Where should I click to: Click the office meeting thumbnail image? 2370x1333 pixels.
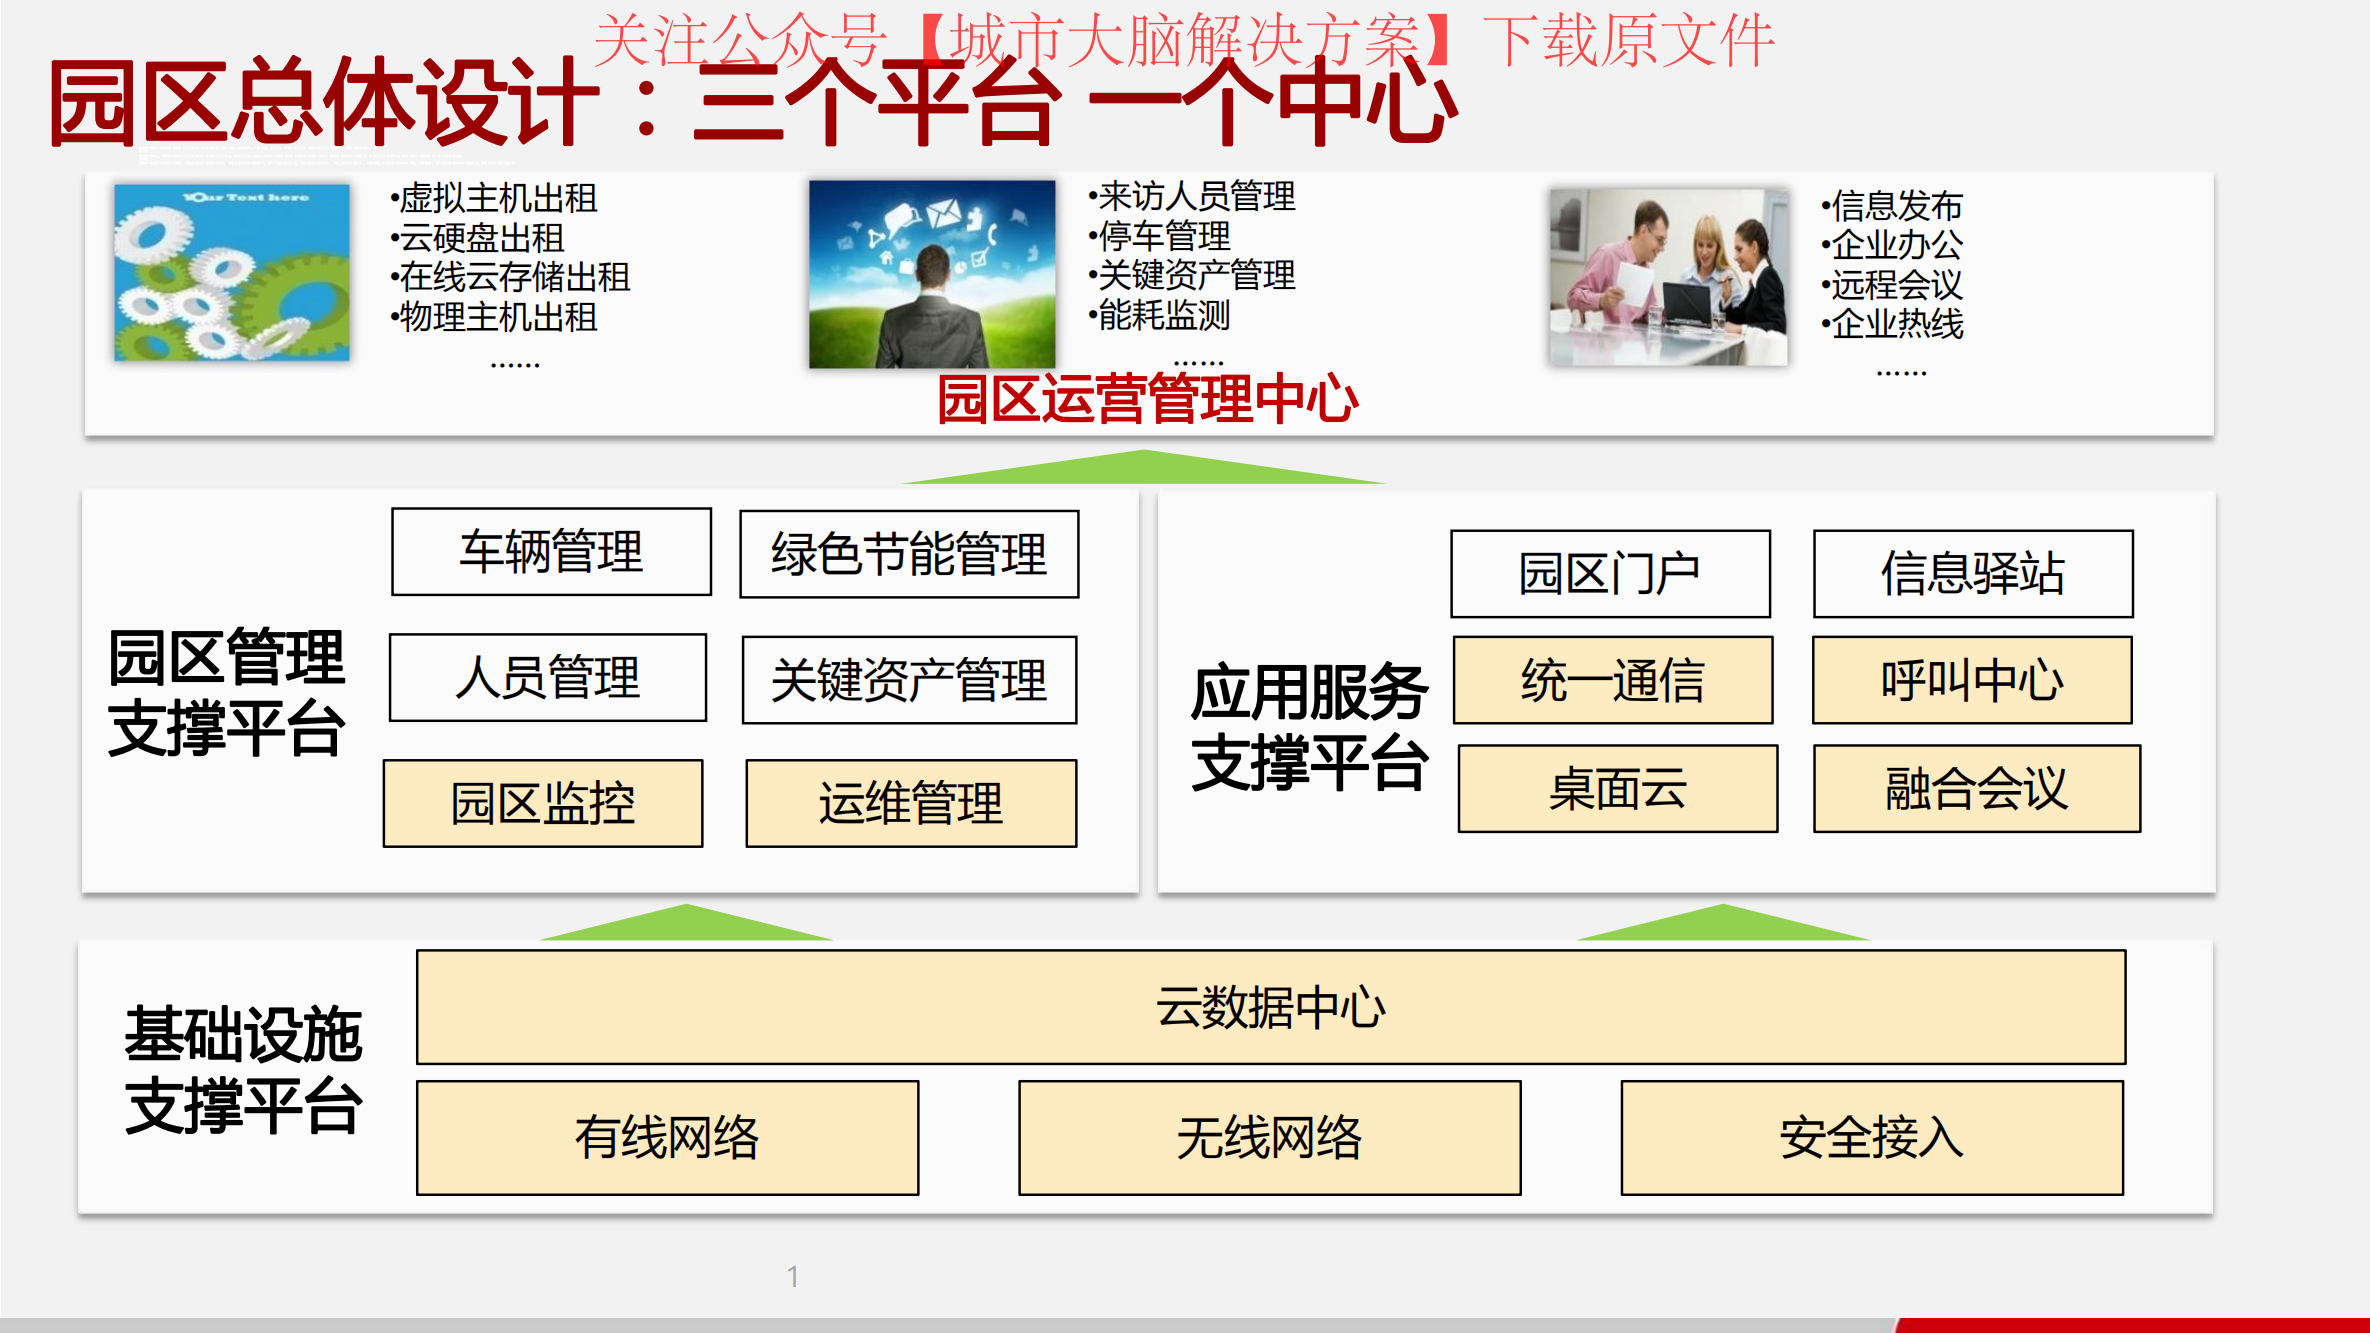1668,277
